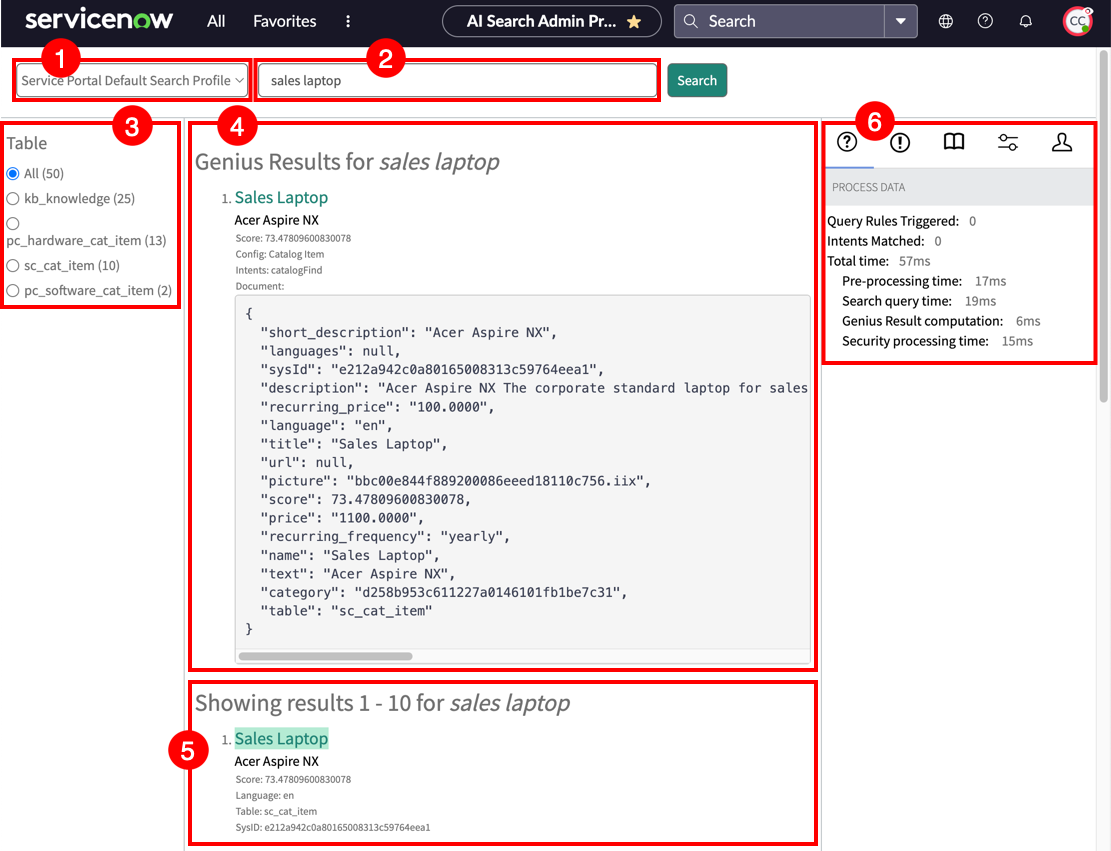Viewport: 1111px width, 851px height.
Task: Open the highlighted Sales Laptop search result link
Action: point(281,738)
